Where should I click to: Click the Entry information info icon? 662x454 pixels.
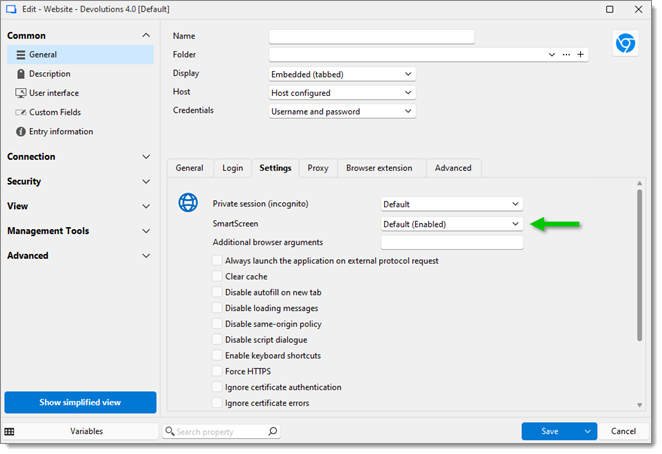(21, 132)
